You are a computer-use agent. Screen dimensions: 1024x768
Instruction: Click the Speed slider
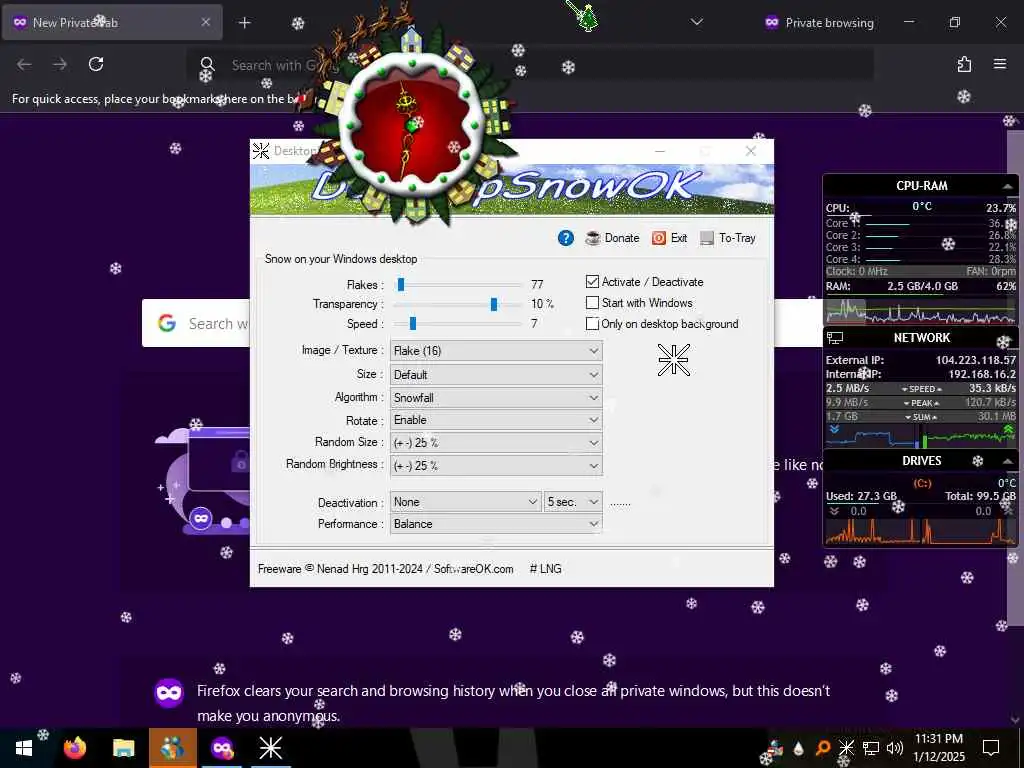457,324
